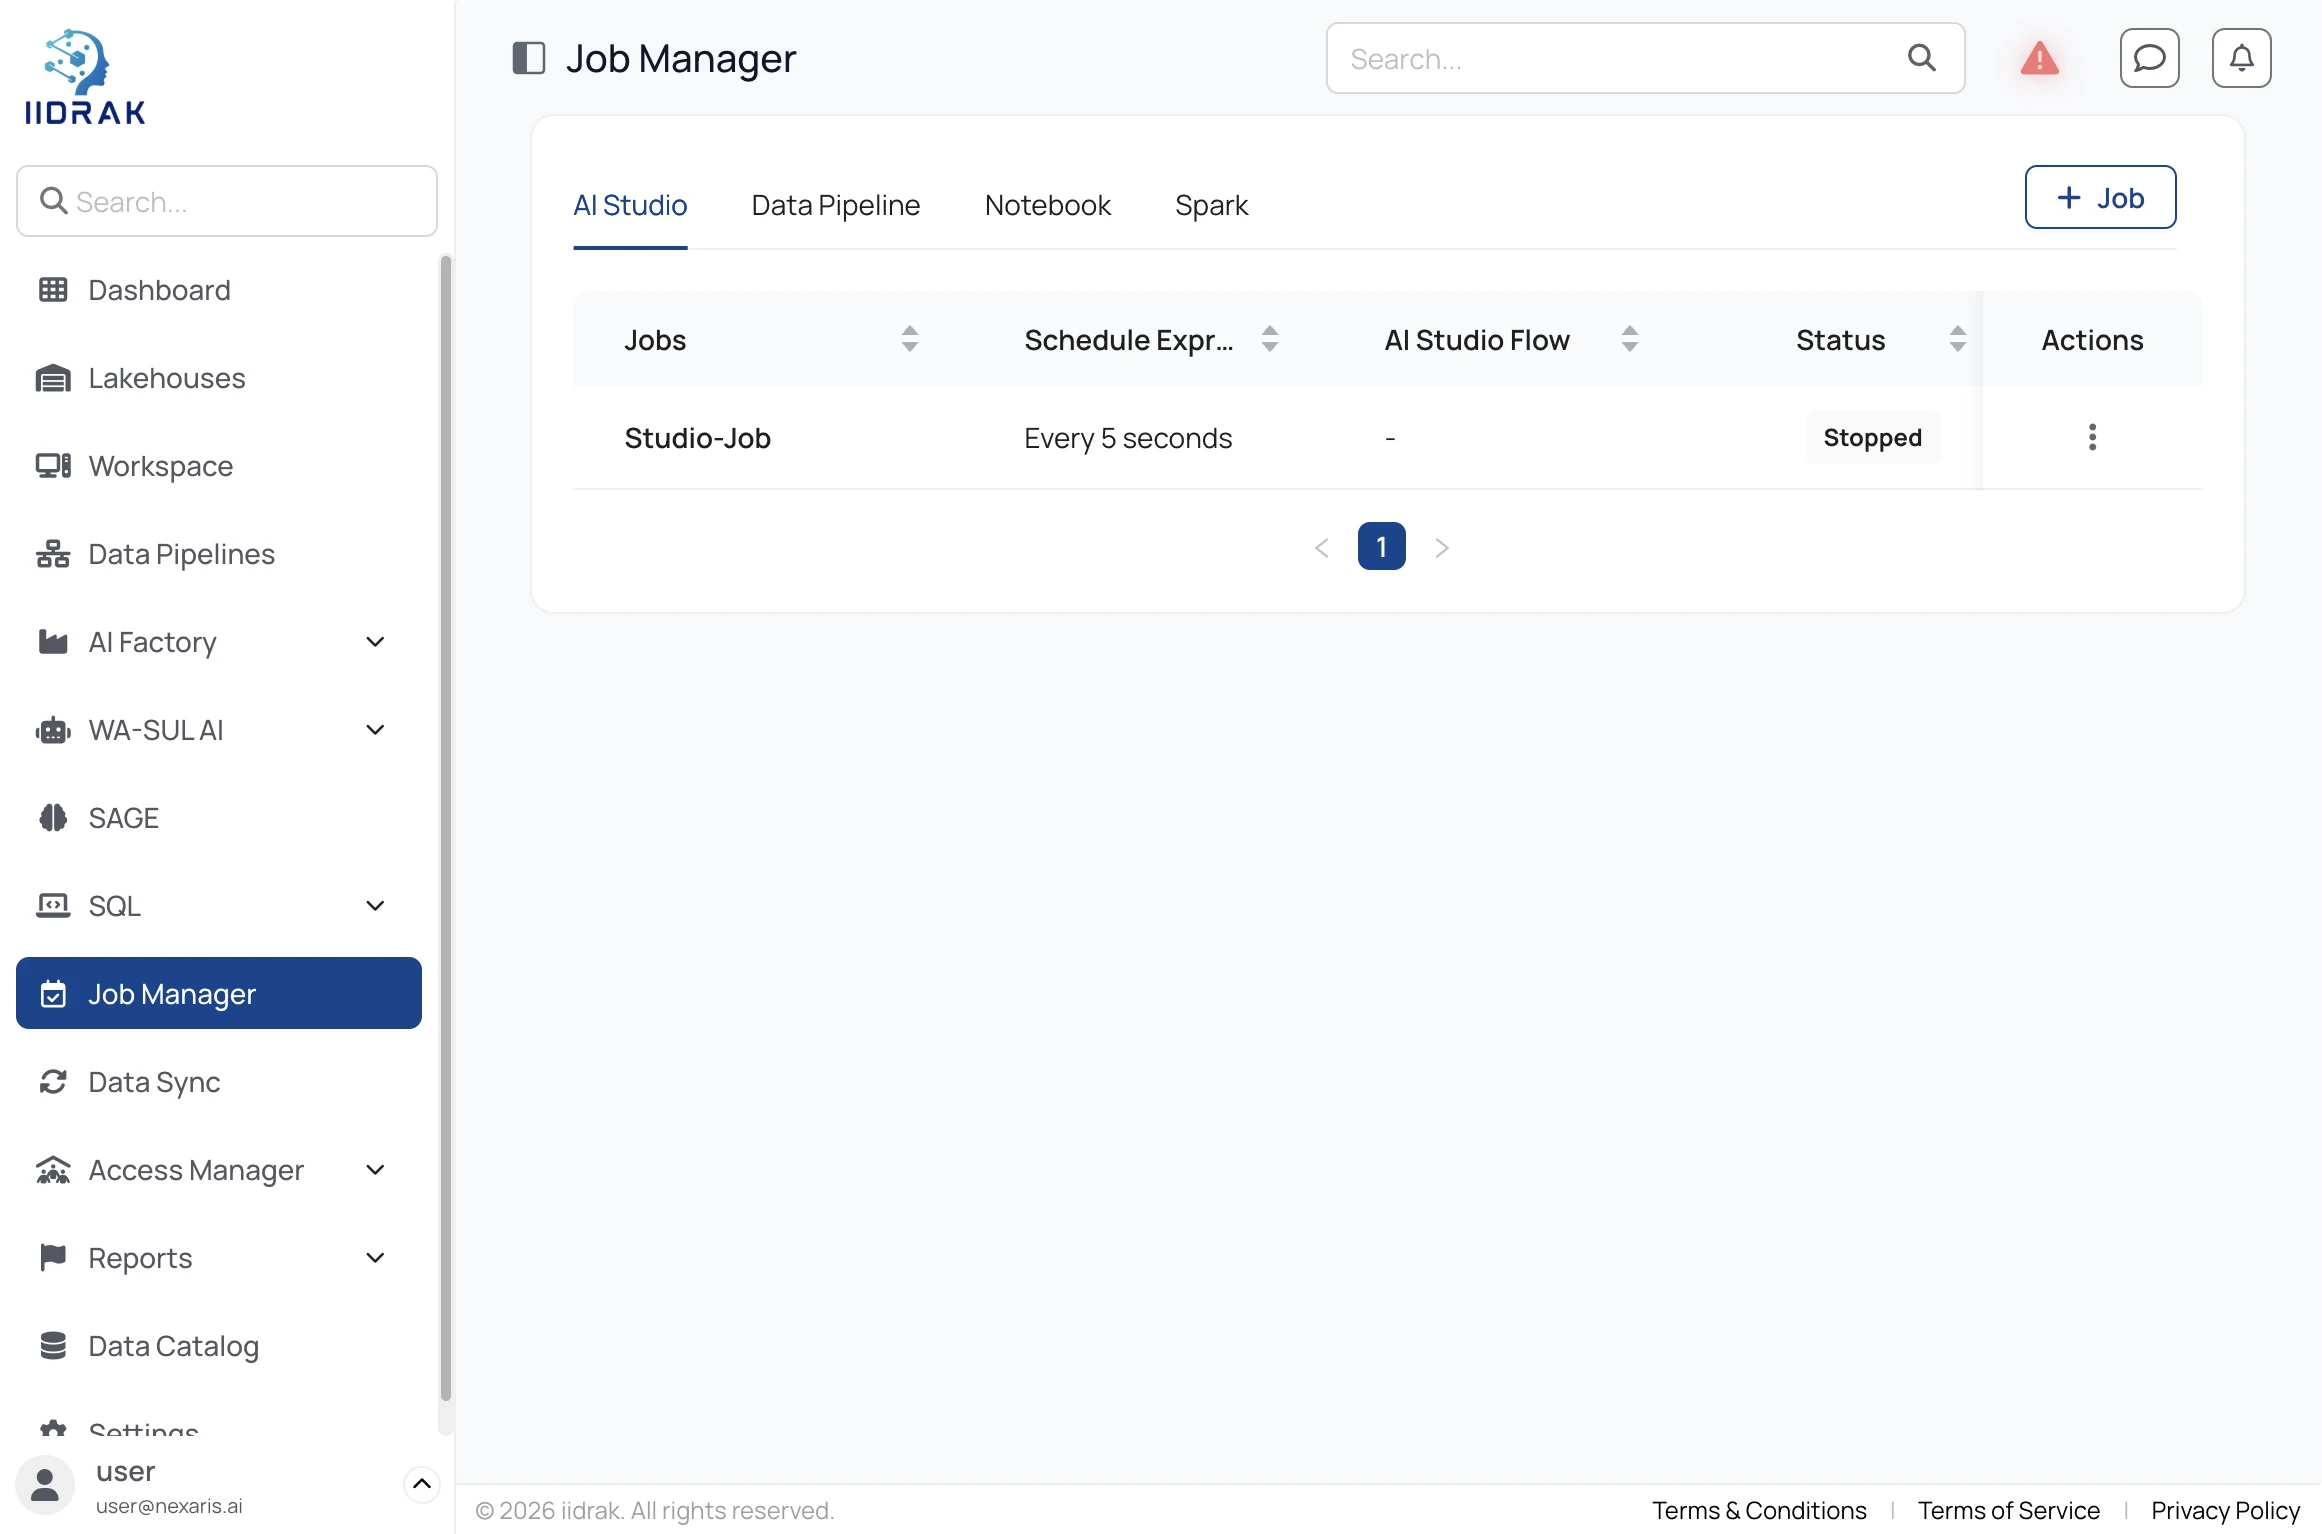Image resolution: width=2322 pixels, height=1534 pixels.
Task: Switch to the AI Studio tab
Action: coord(630,205)
